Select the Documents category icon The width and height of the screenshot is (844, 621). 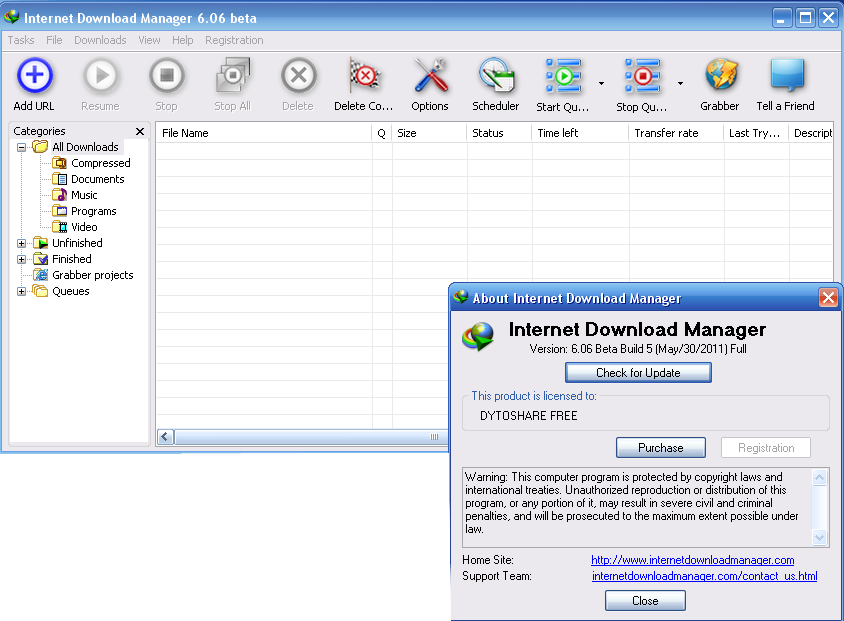pos(59,179)
